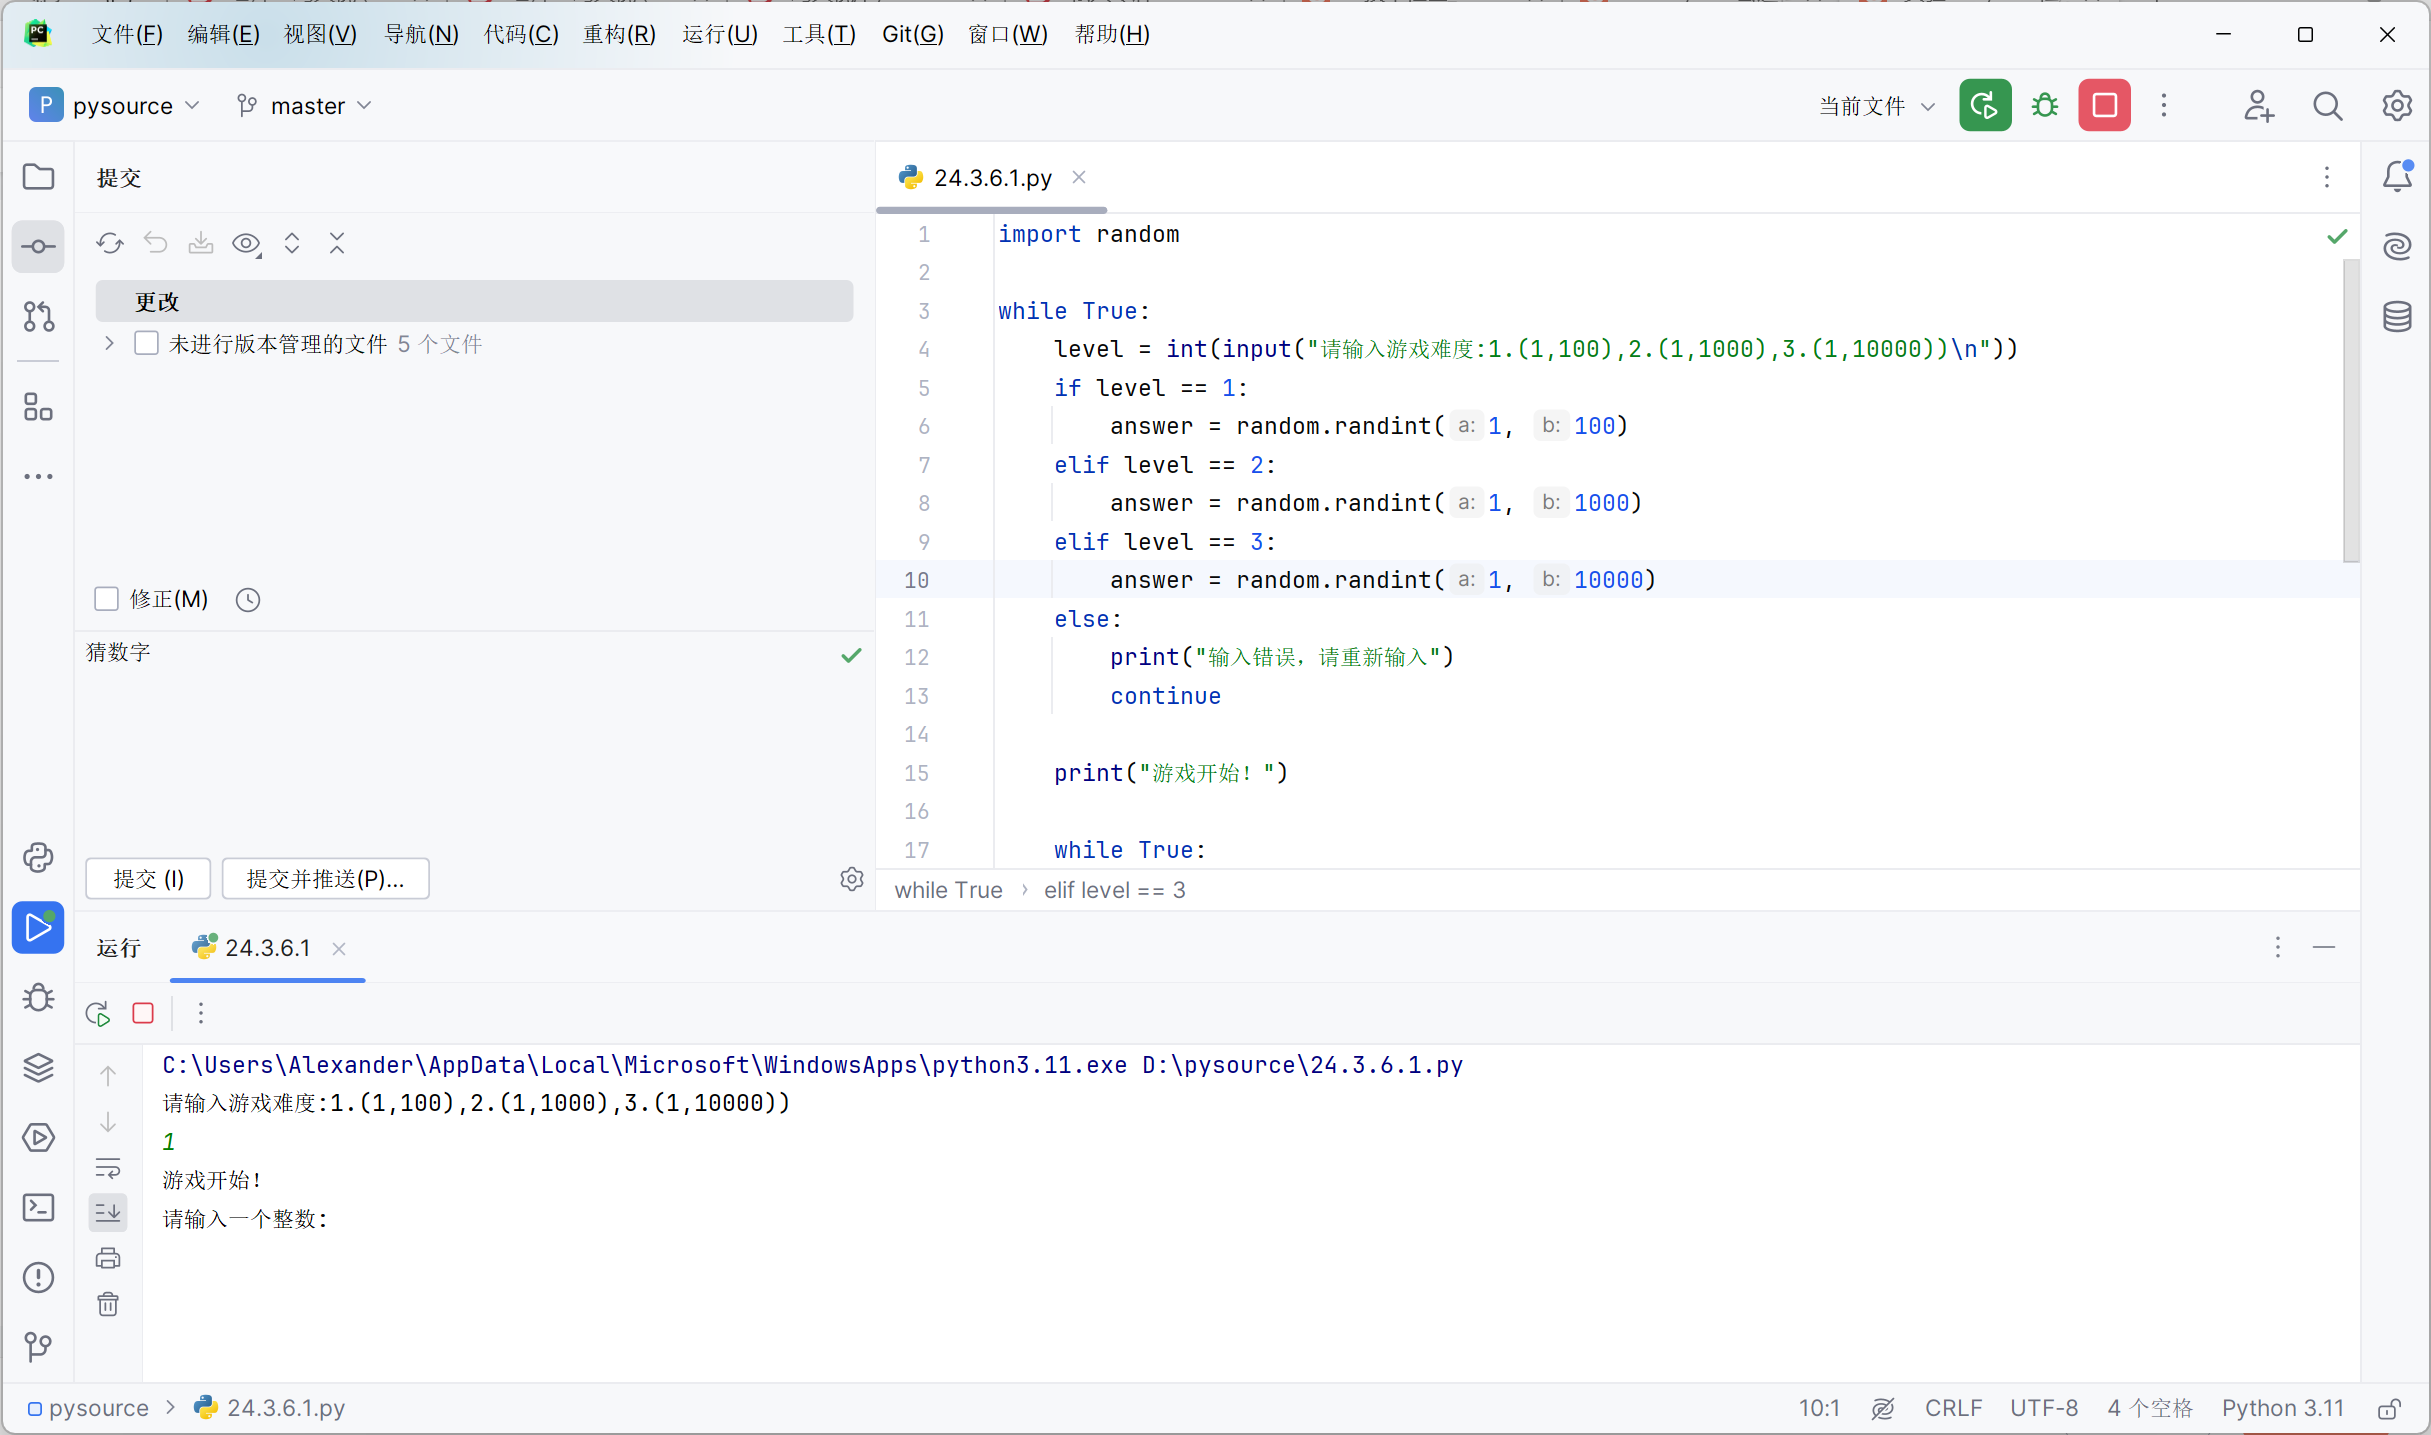The width and height of the screenshot is (2431, 1435).
Task: Open Python Console from the left sidebar
Action: coord(38,857)
